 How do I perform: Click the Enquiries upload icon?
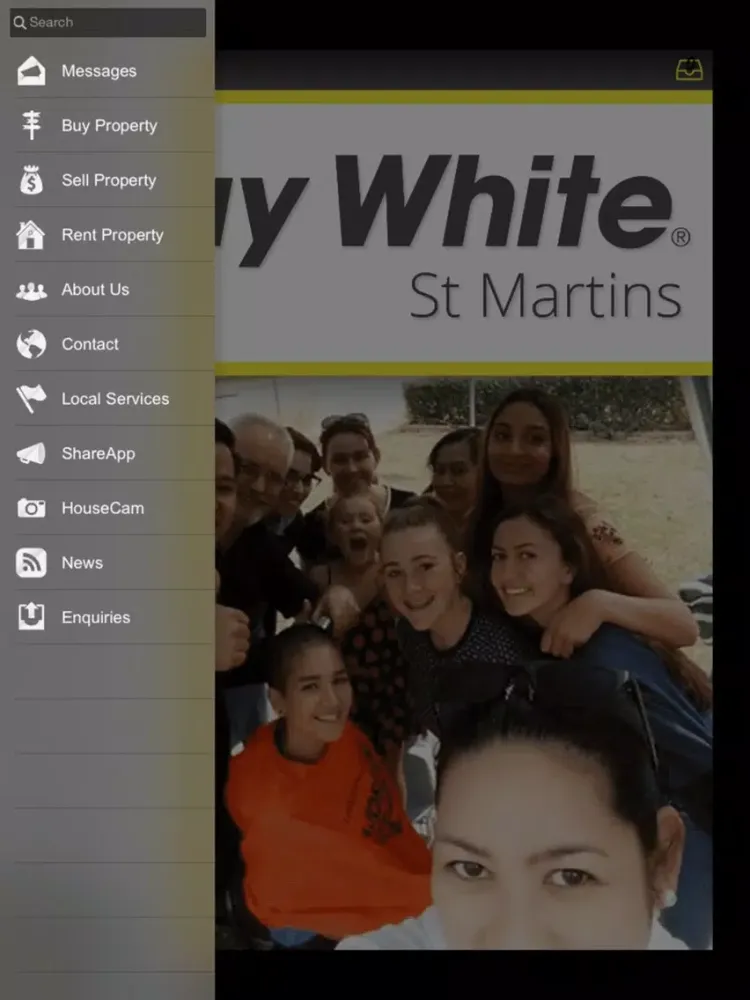(31, 617)
